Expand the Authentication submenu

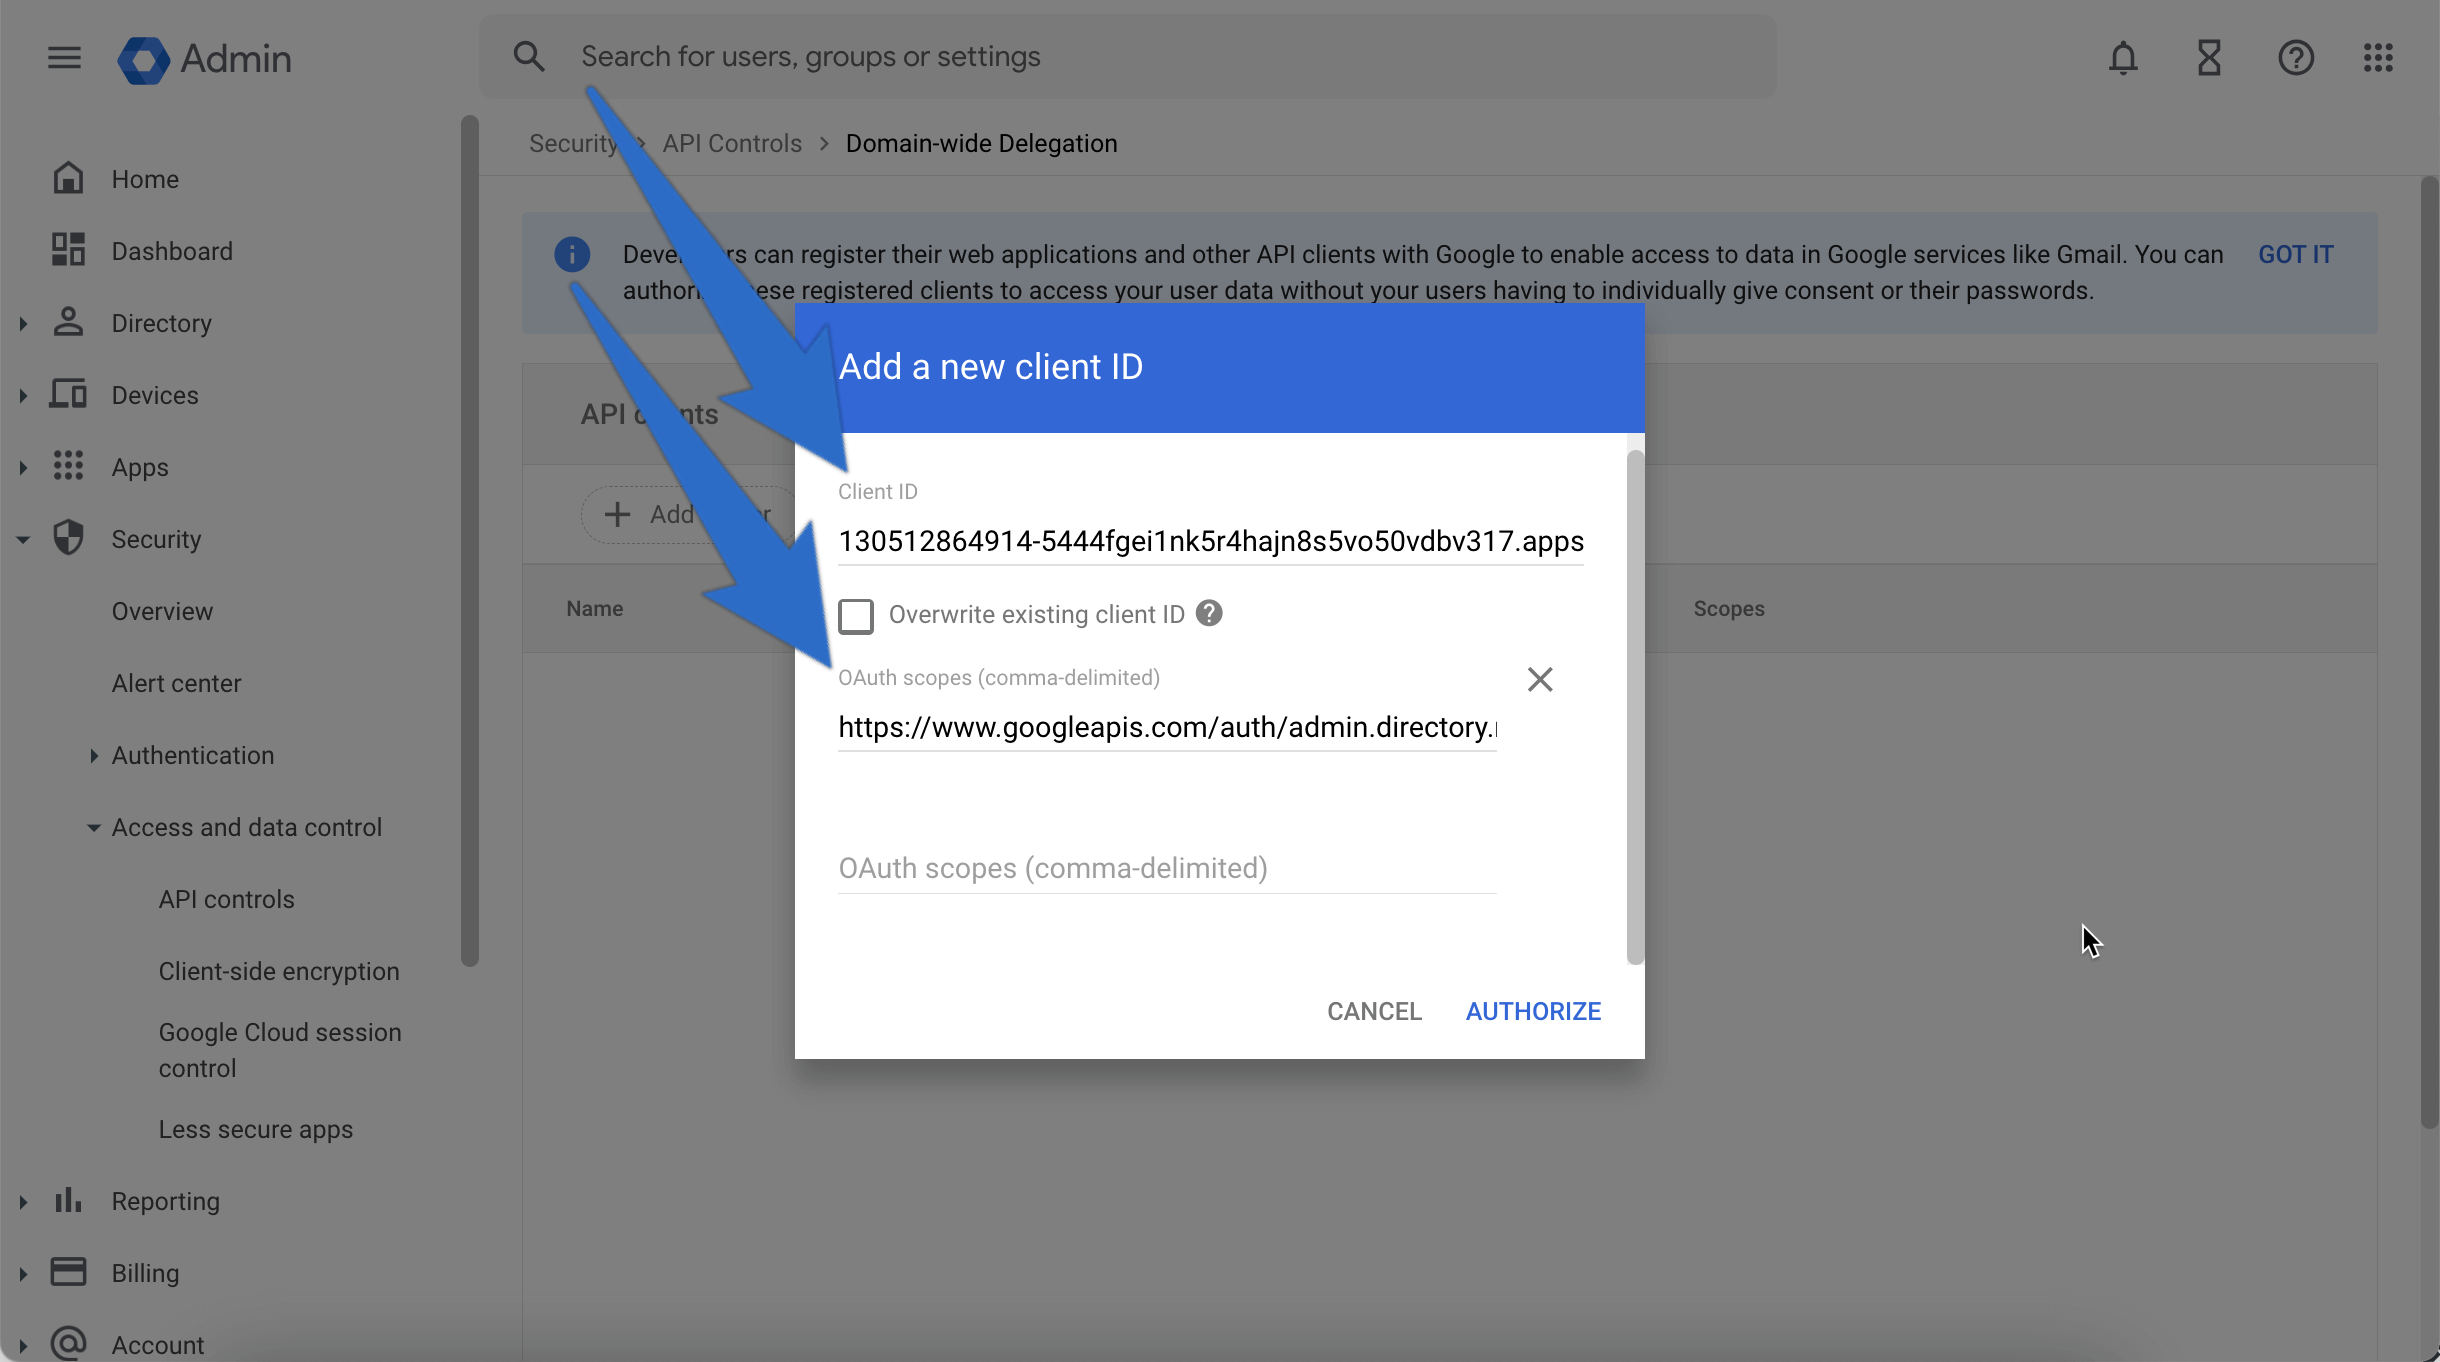pos(93,755)
